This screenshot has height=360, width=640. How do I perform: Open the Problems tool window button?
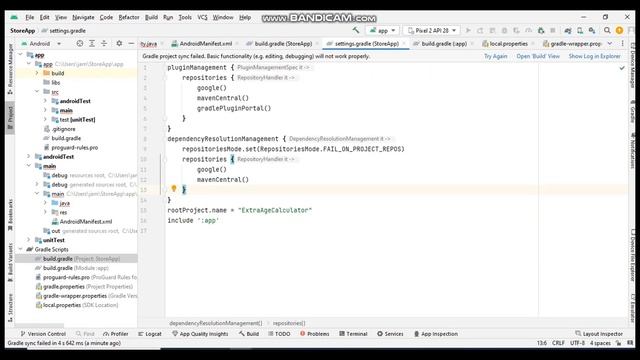(315, 334)
